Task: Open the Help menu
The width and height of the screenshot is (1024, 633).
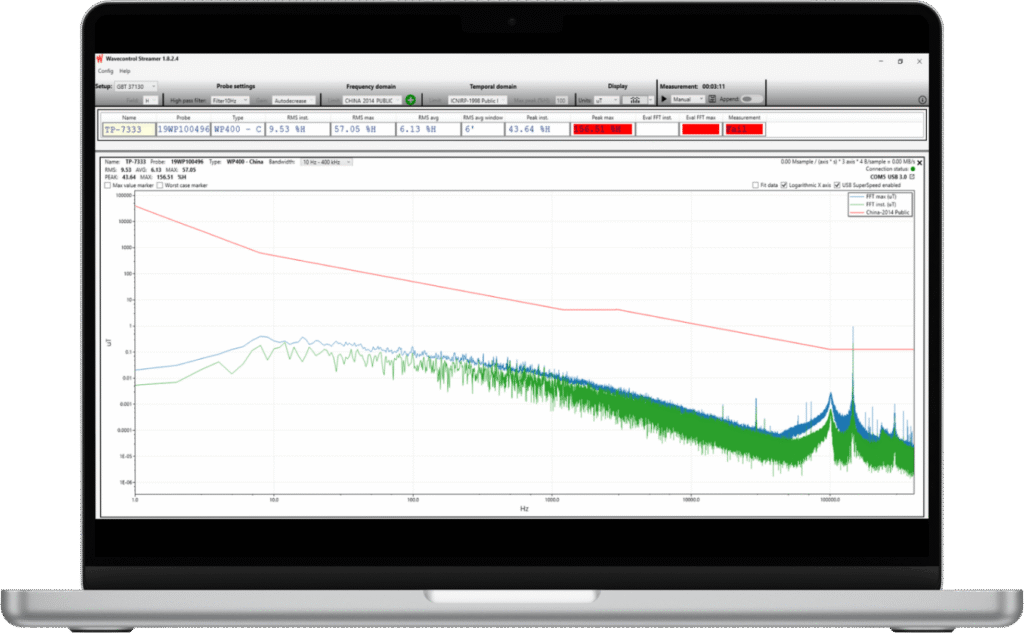Action: click(x=125, y=71)
